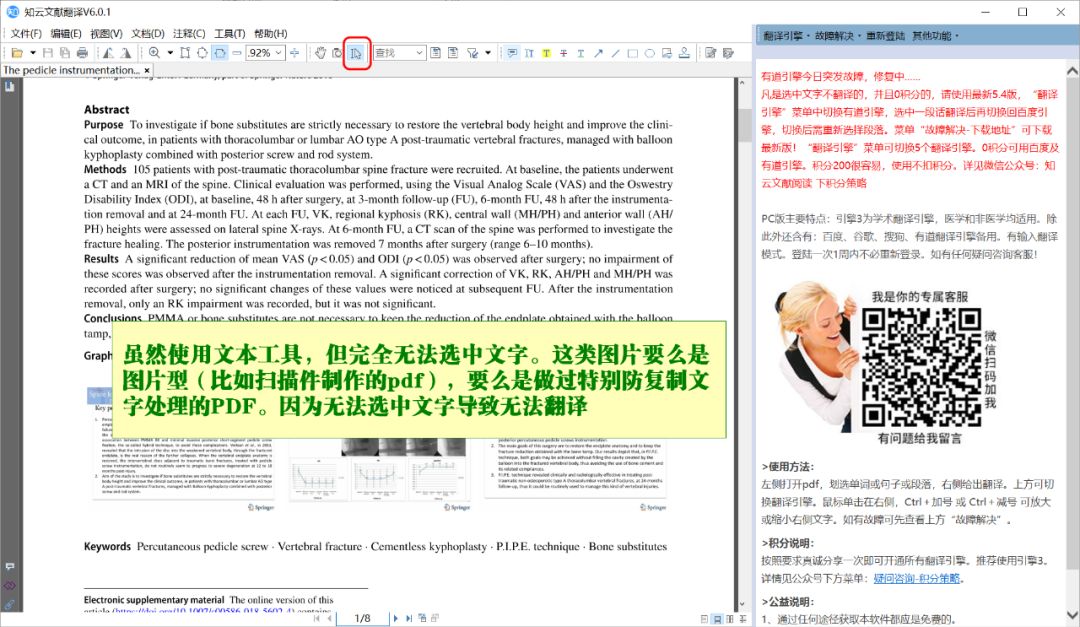Choose the strikethrough text annotation tool
The image size is (1080, 627).
[564, 53]
